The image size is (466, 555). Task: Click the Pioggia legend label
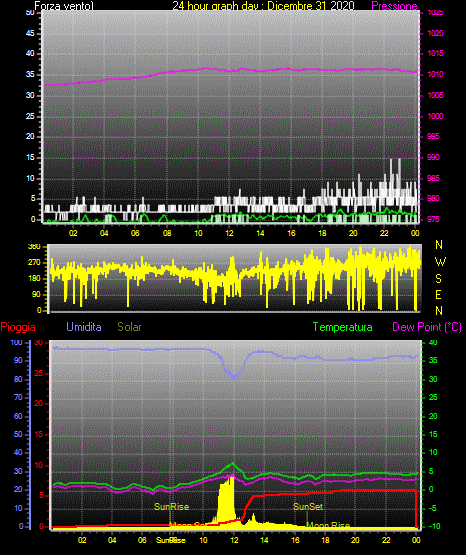pyautogui.click(x=18, y=327)
